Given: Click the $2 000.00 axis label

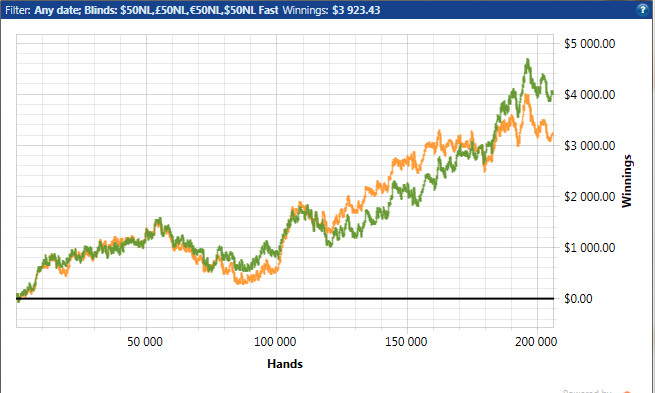Looking at the screenshot, I should coord(589,197).
